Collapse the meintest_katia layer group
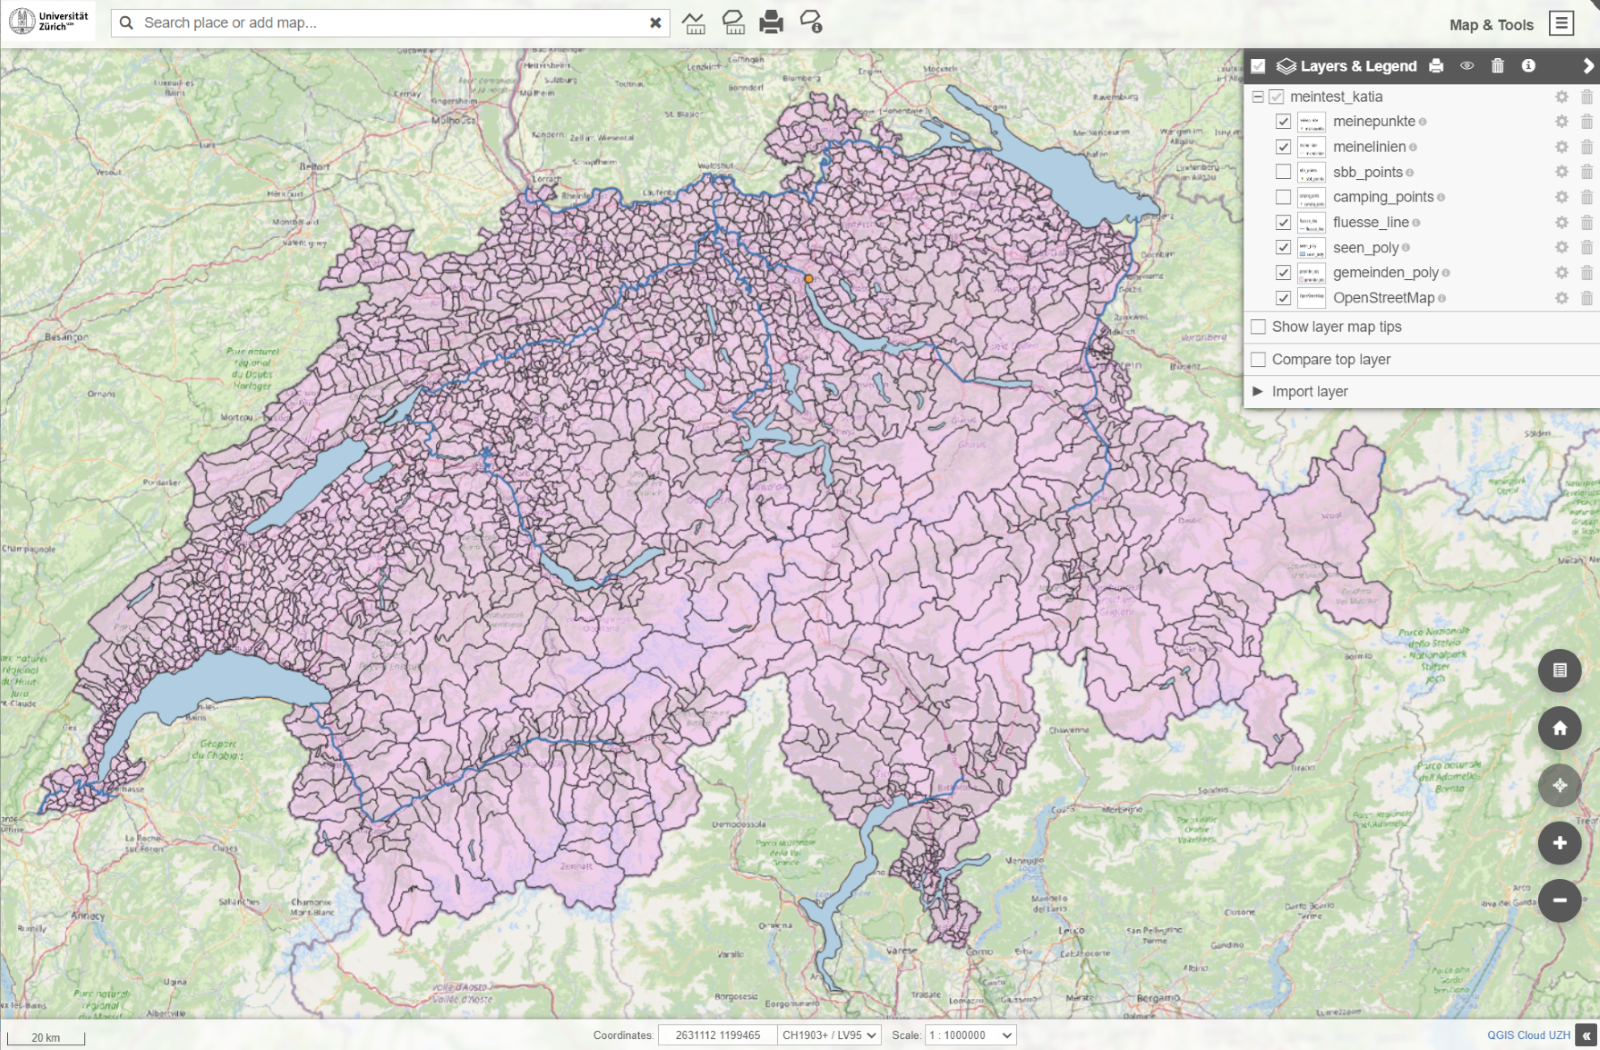The height and width of the screenshot is (1050, 1600). coord(1258,97)
